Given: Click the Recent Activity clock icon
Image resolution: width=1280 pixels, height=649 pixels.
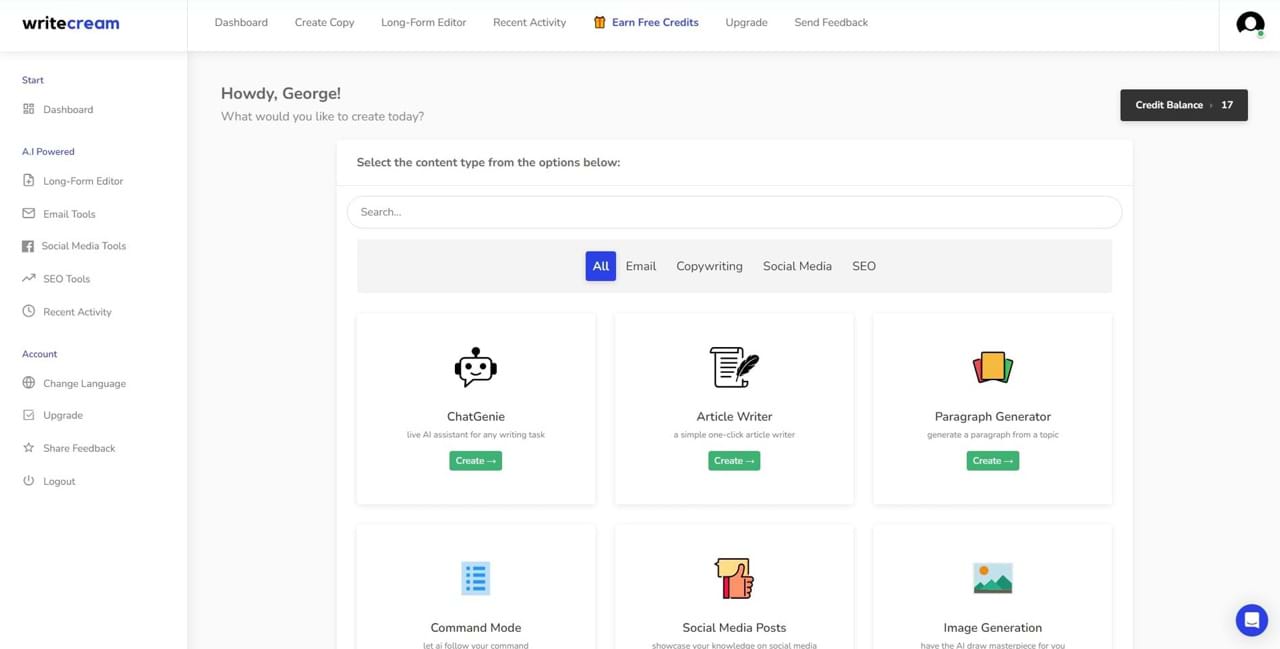Looking at the screenshot, I should (28, 312).
